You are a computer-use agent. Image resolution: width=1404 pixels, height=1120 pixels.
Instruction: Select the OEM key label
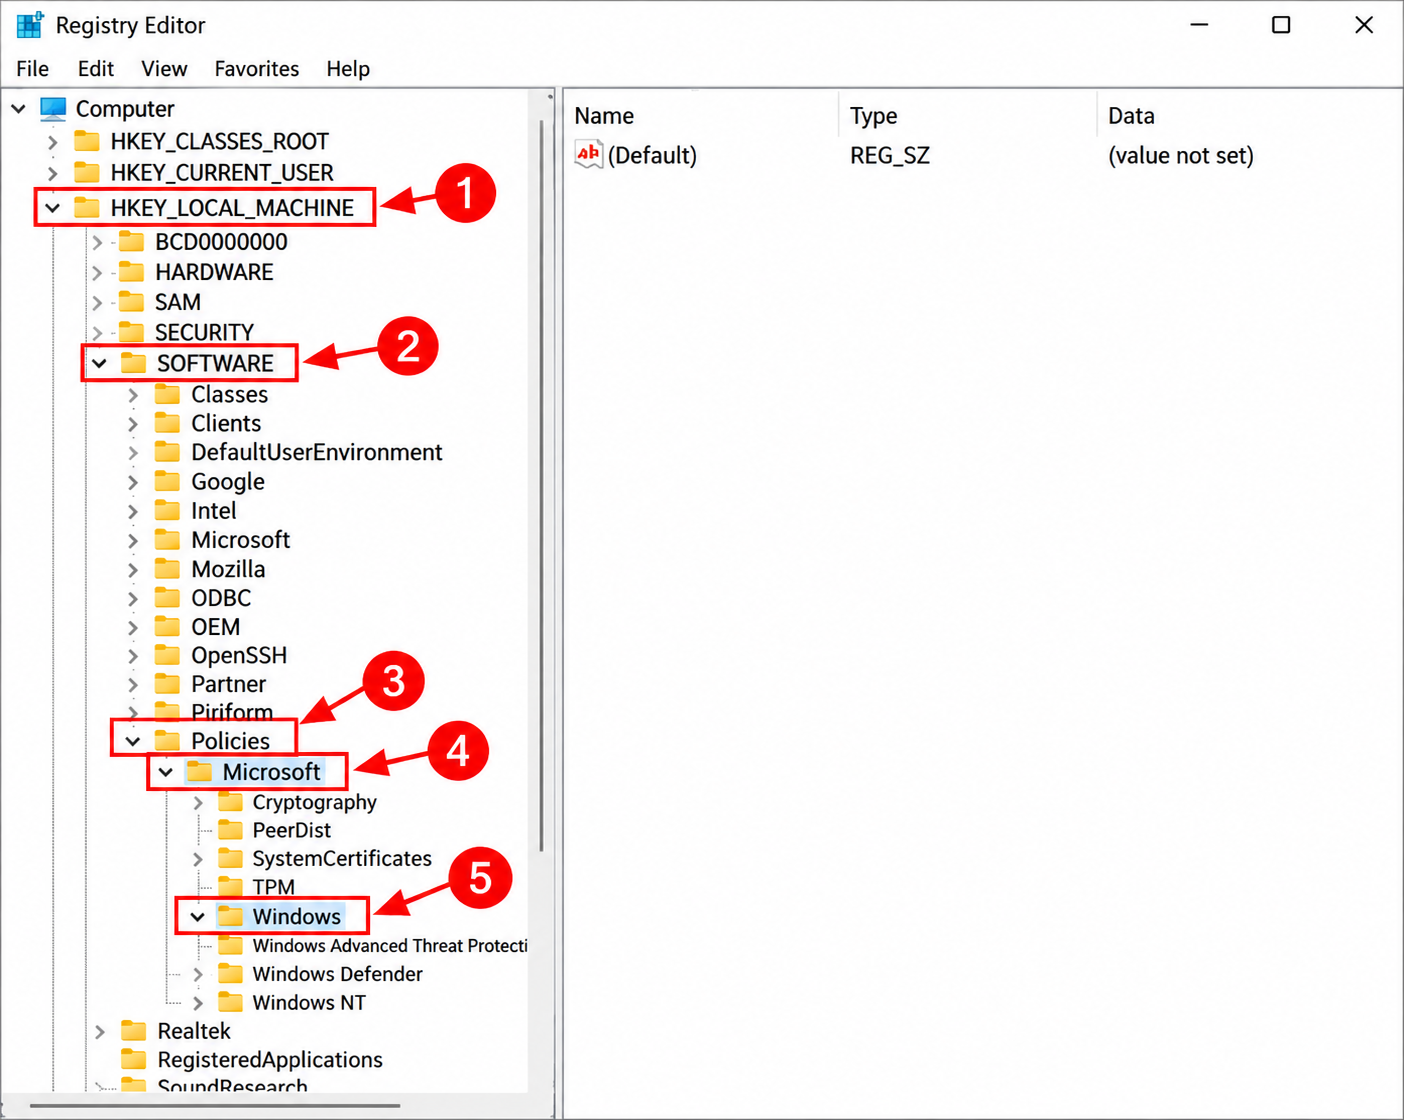pos(216,627)
